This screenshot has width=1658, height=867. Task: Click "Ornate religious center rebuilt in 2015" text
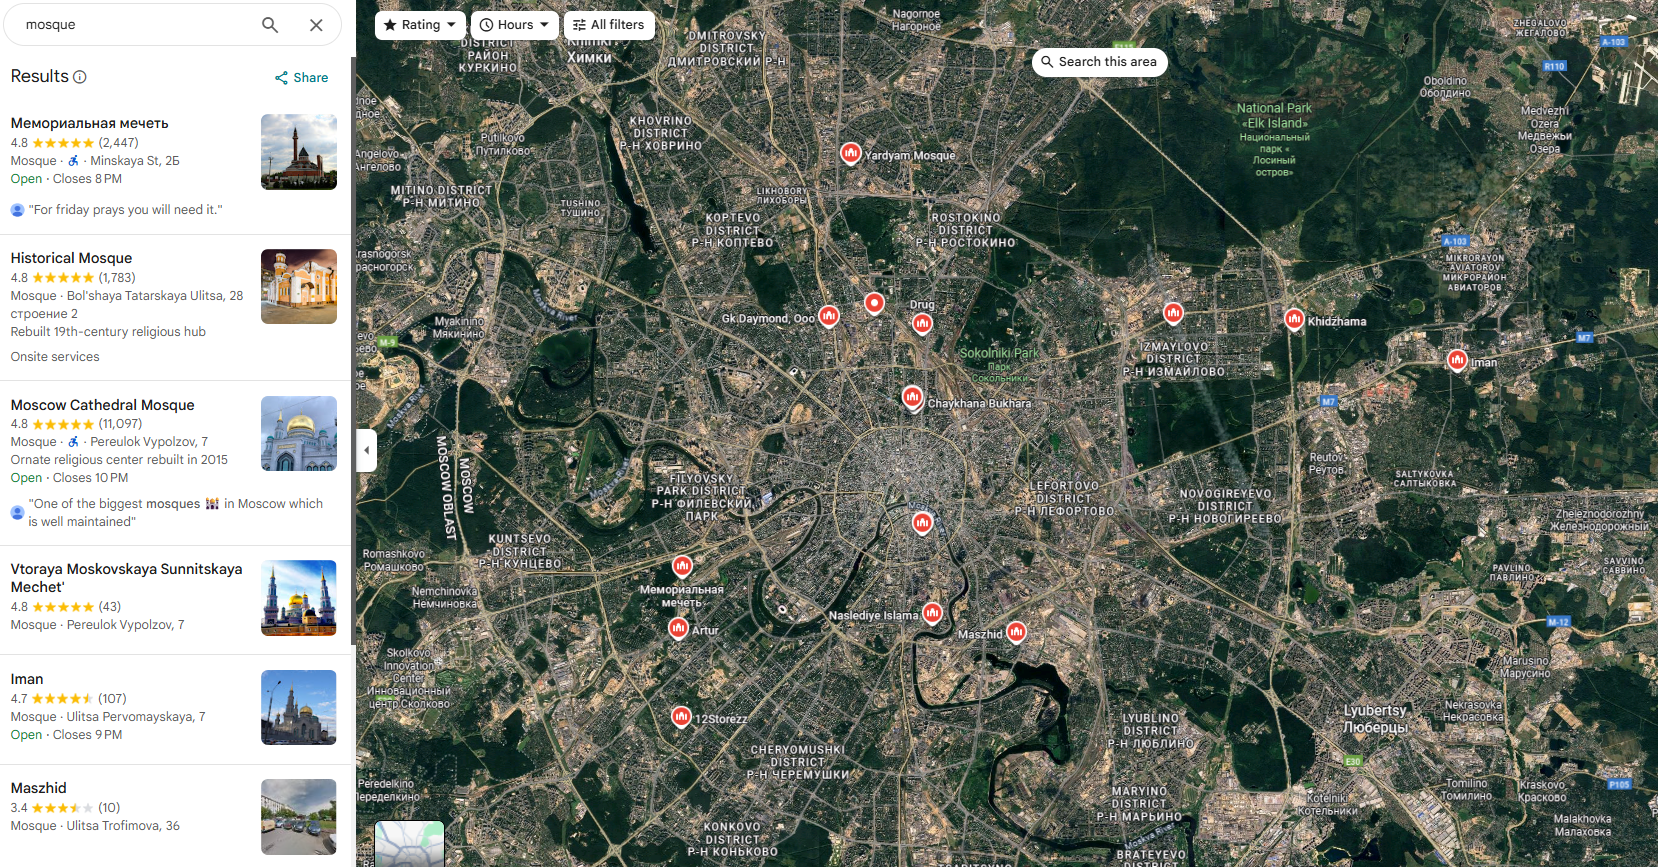(x=119, y=460)
